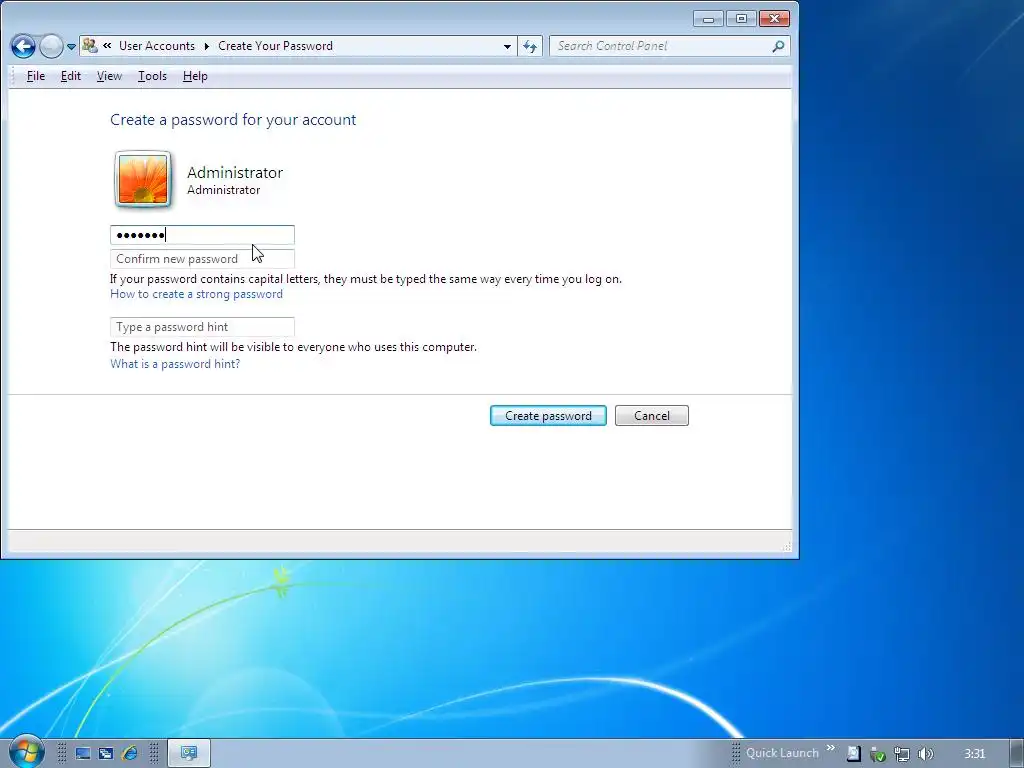Click the User Accounts taskbar button
Image resolution: width=1024 pixels, height=768 pixels.
point(189,754)
